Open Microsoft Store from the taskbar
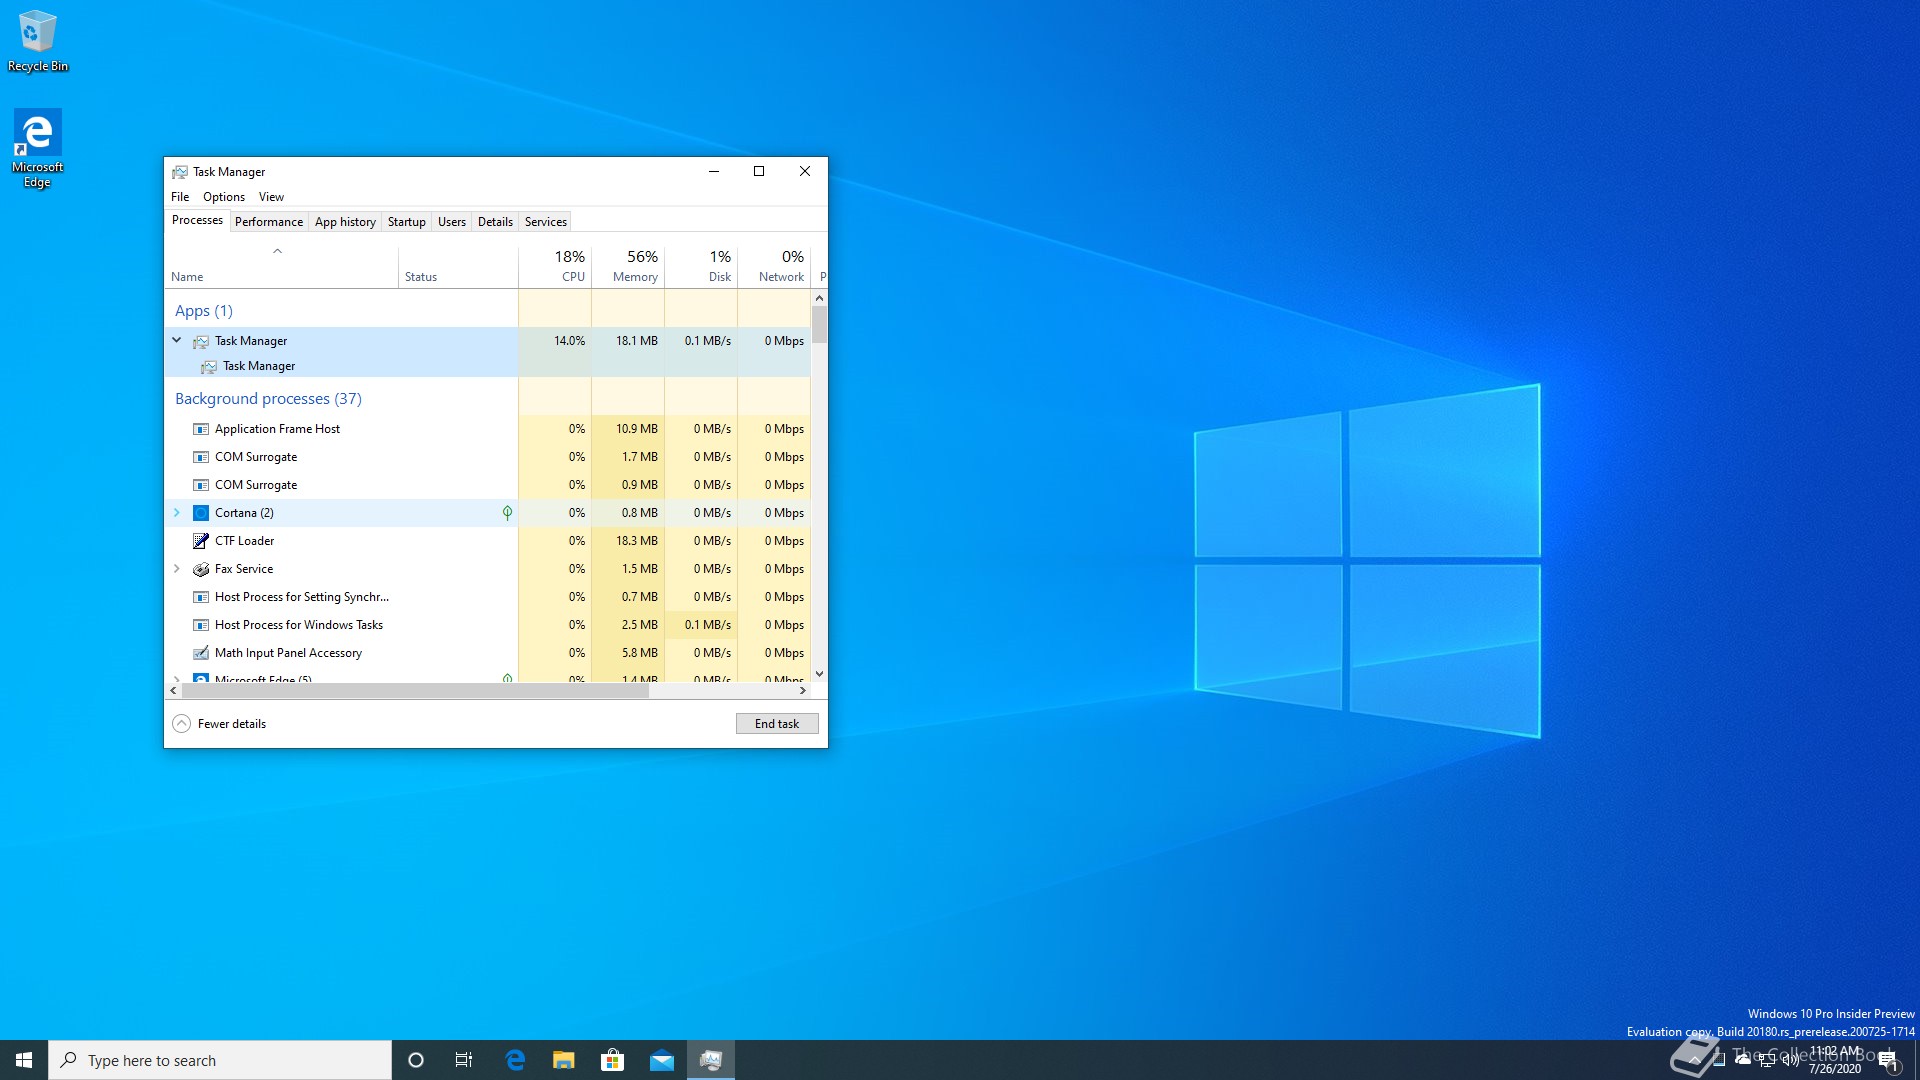This screenshot has width=1920, height=1080. pos(612,1060)
